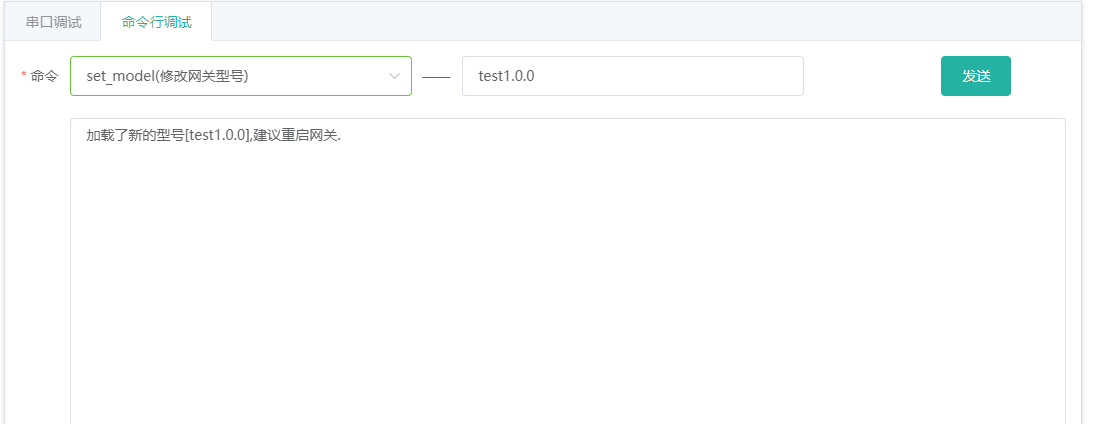Select the set_model(修改网关型号) text in combo box
The image size is (1113, 424).
(x=167, y=76)
